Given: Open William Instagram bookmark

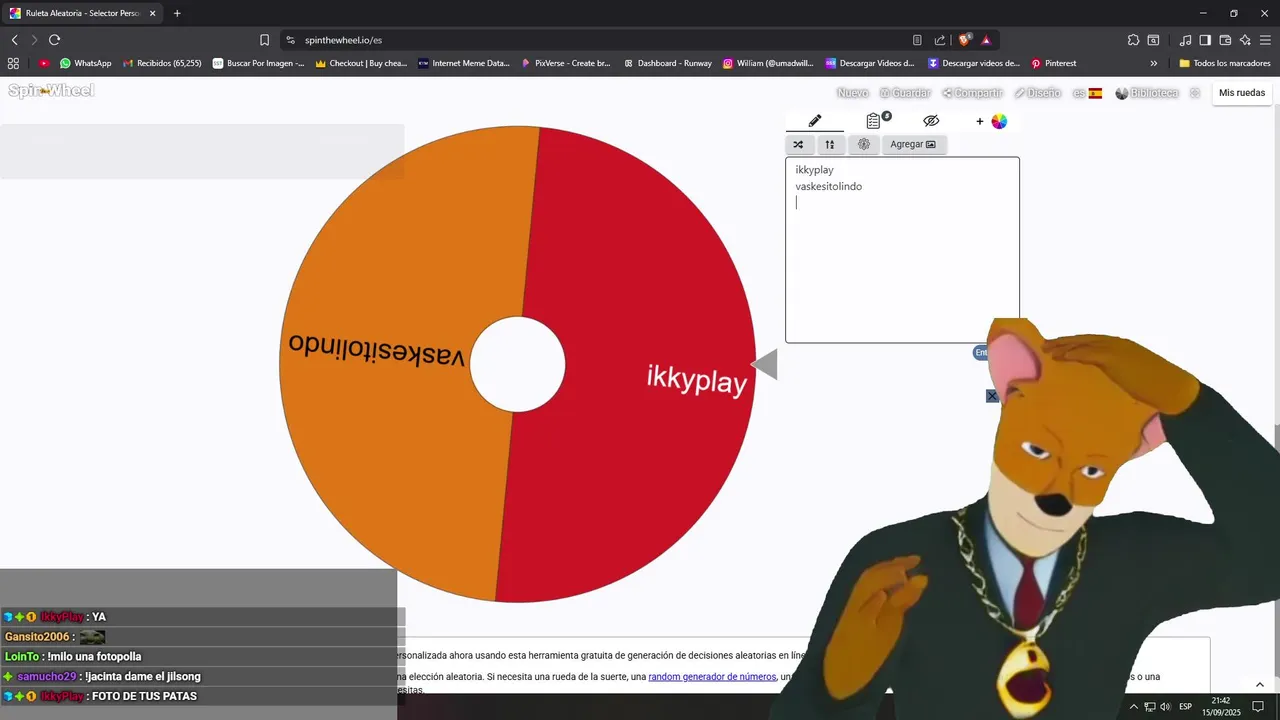Looking at the screenshot, I should pos(768,63).
